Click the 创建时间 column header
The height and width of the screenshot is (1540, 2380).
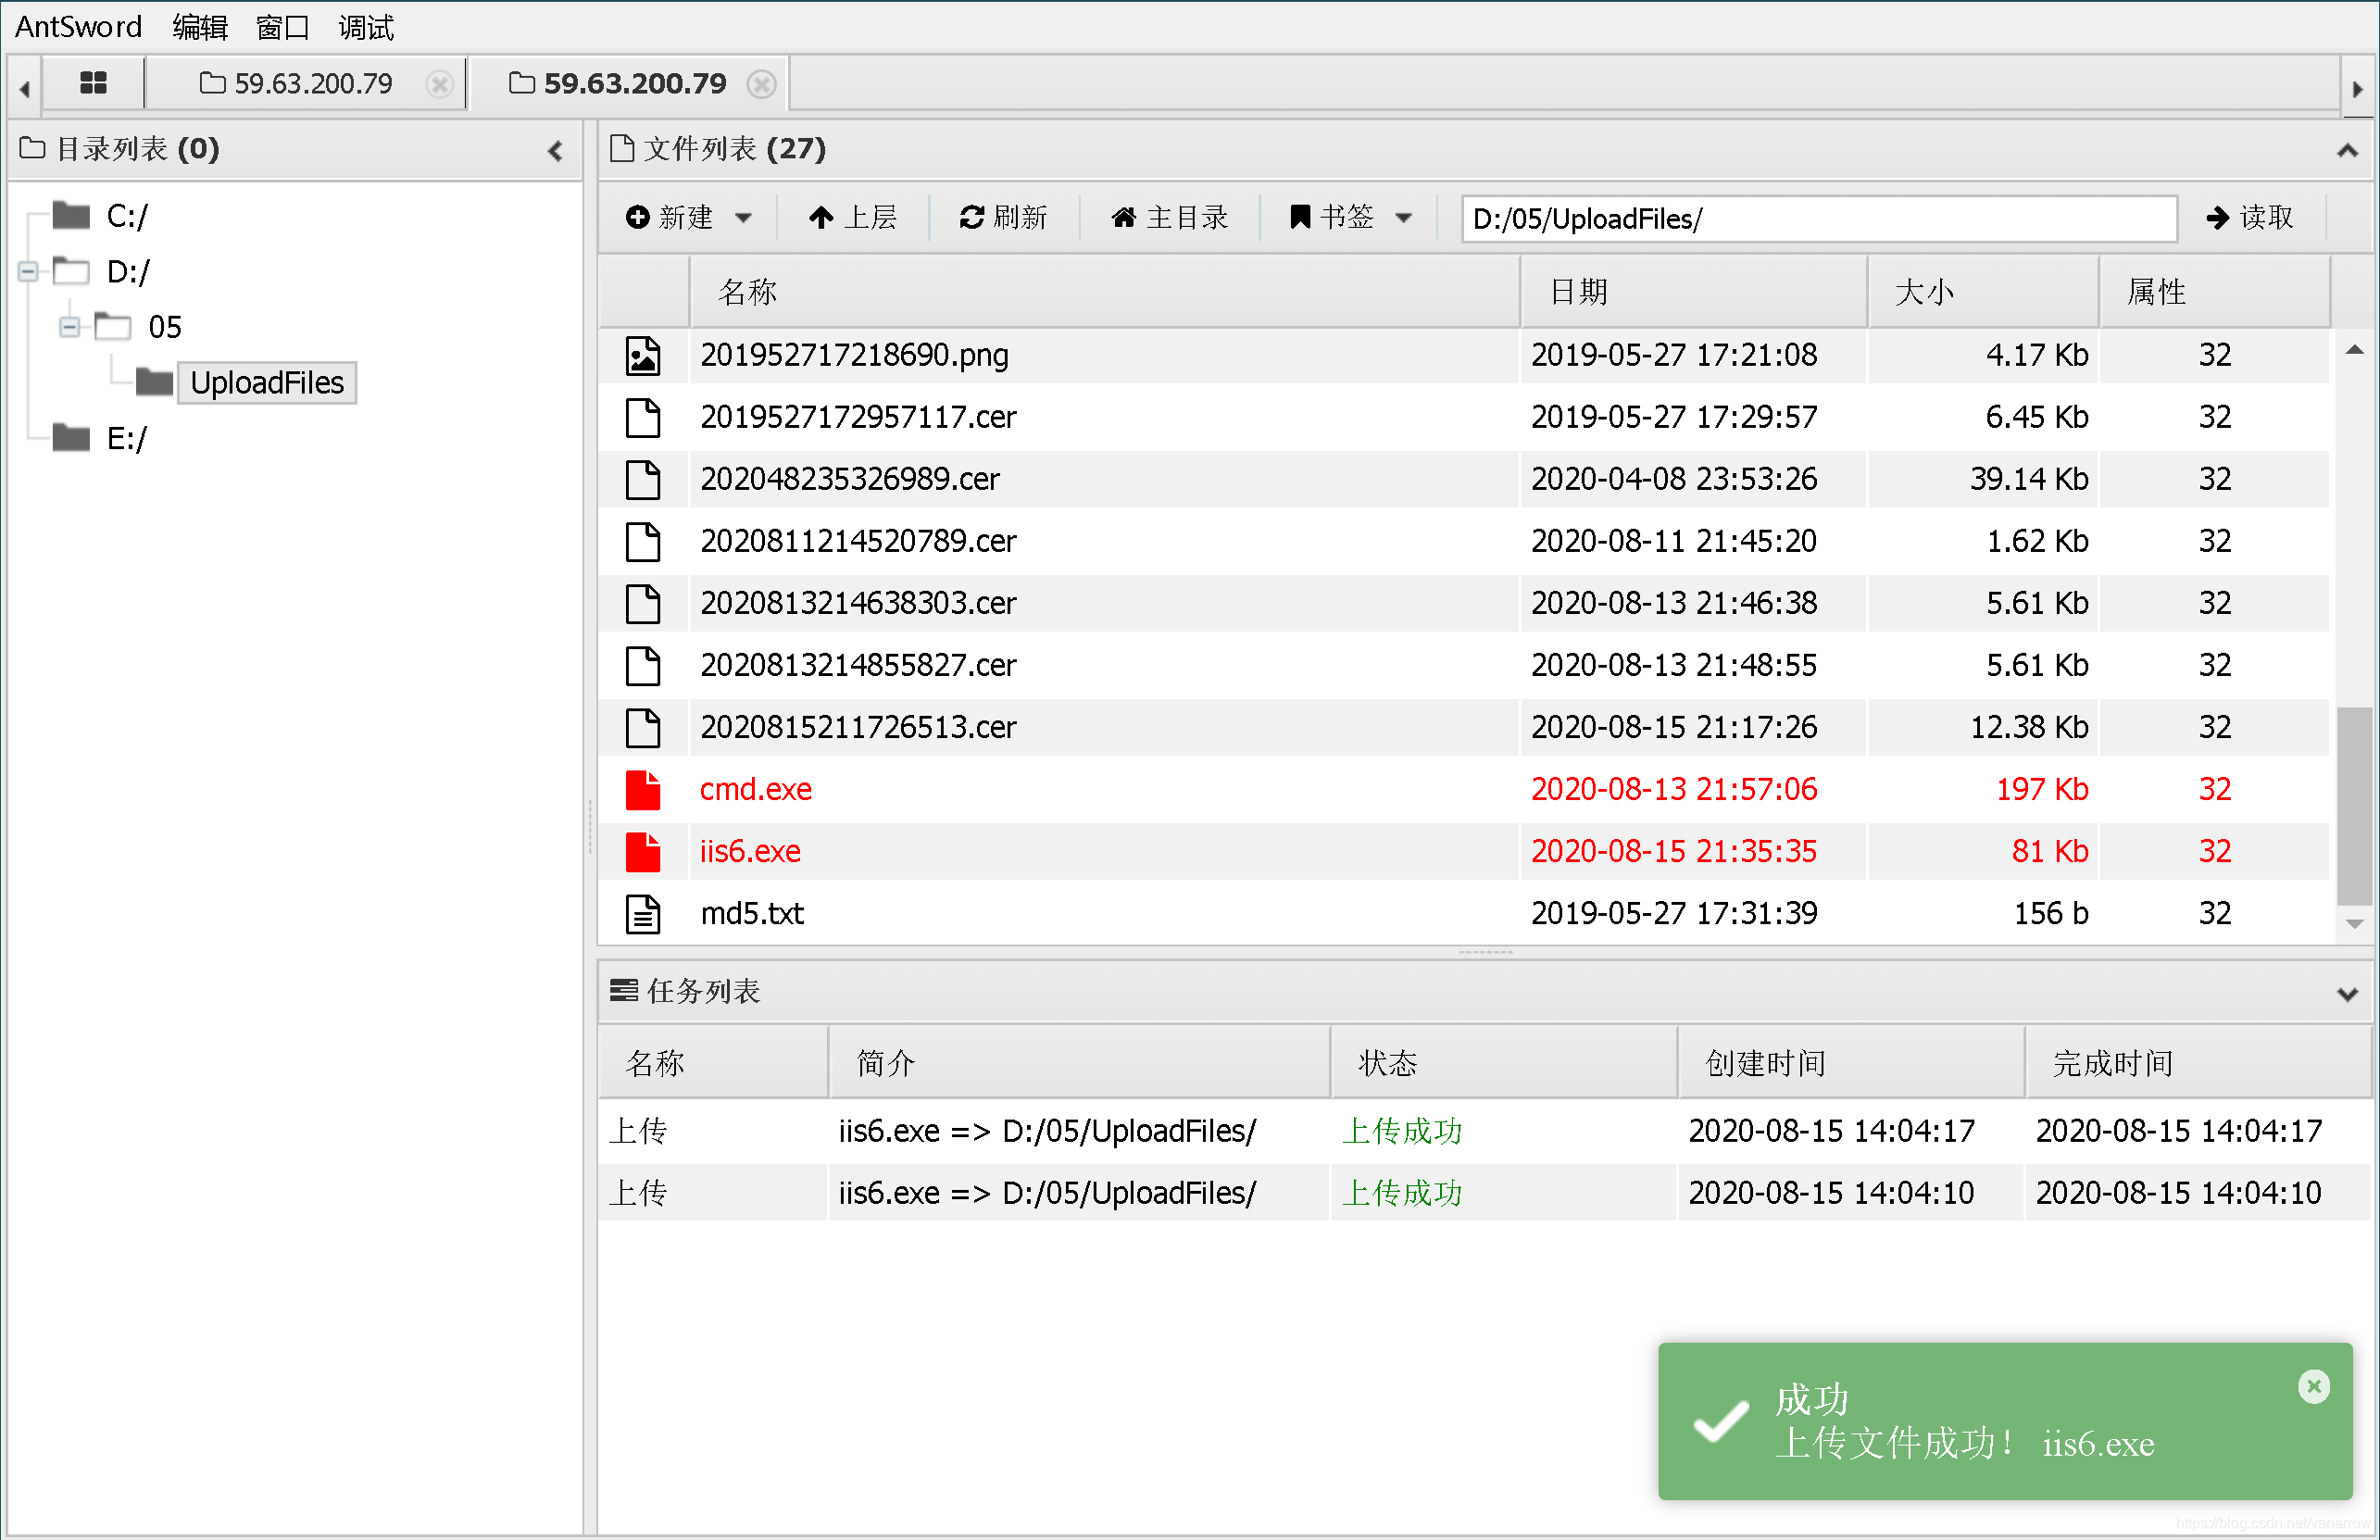pos(1851,1063)
